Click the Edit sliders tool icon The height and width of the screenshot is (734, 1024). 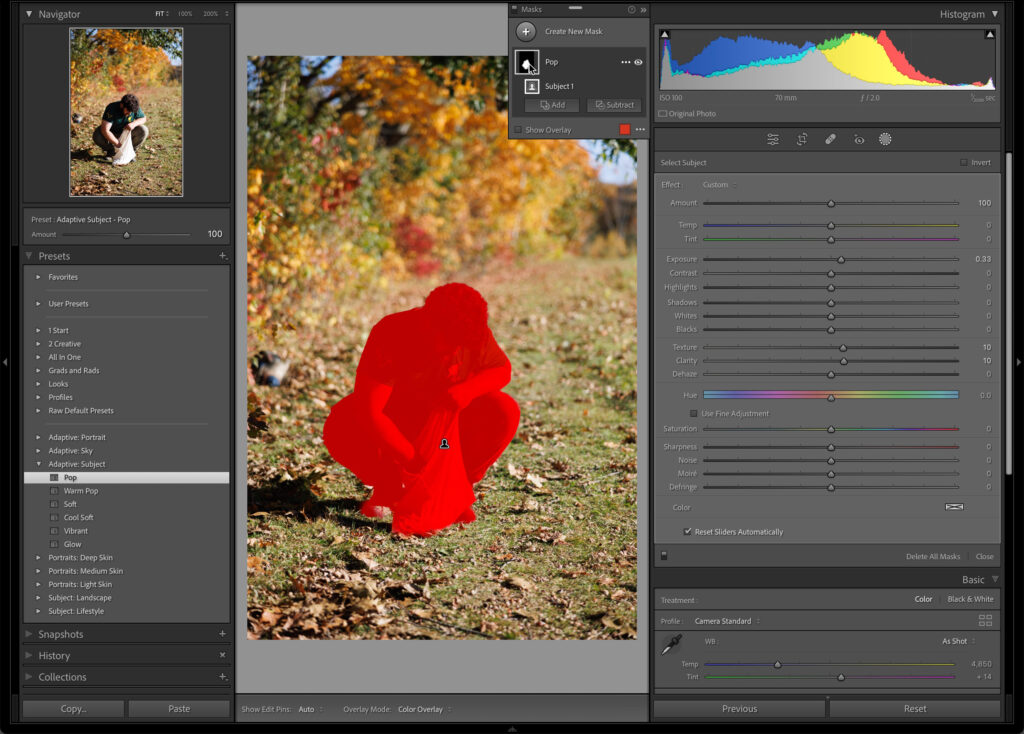(773, 140)
